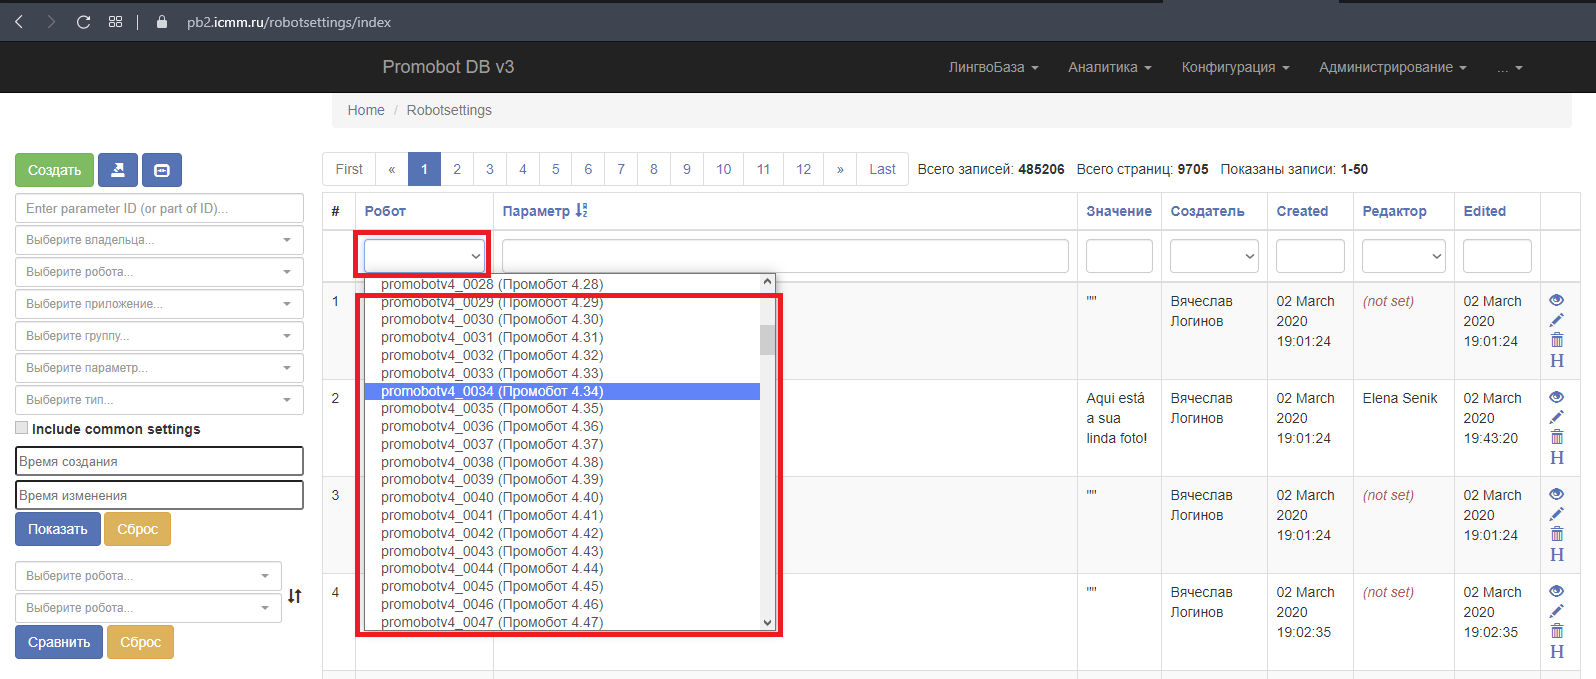Click the pencil edit icon in row 1
This screenshot has width=1596, height=679.
pyautogui.click(x=1556, y=320)
